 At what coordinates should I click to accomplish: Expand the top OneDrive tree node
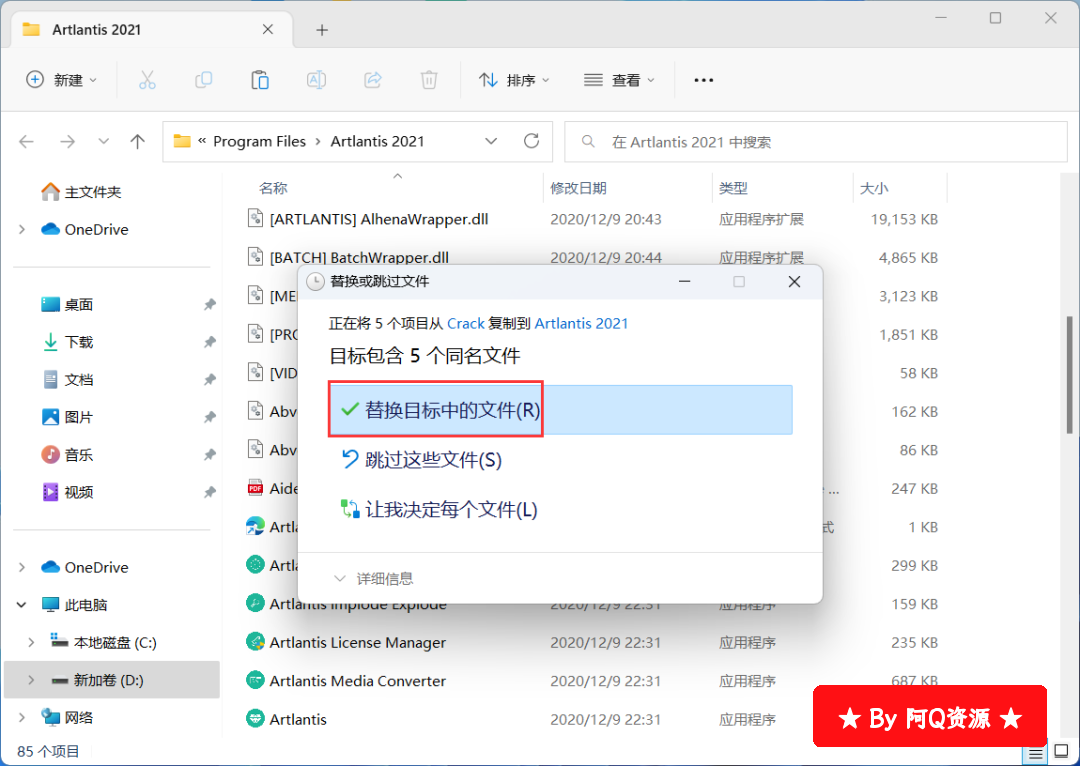[22, 229]
